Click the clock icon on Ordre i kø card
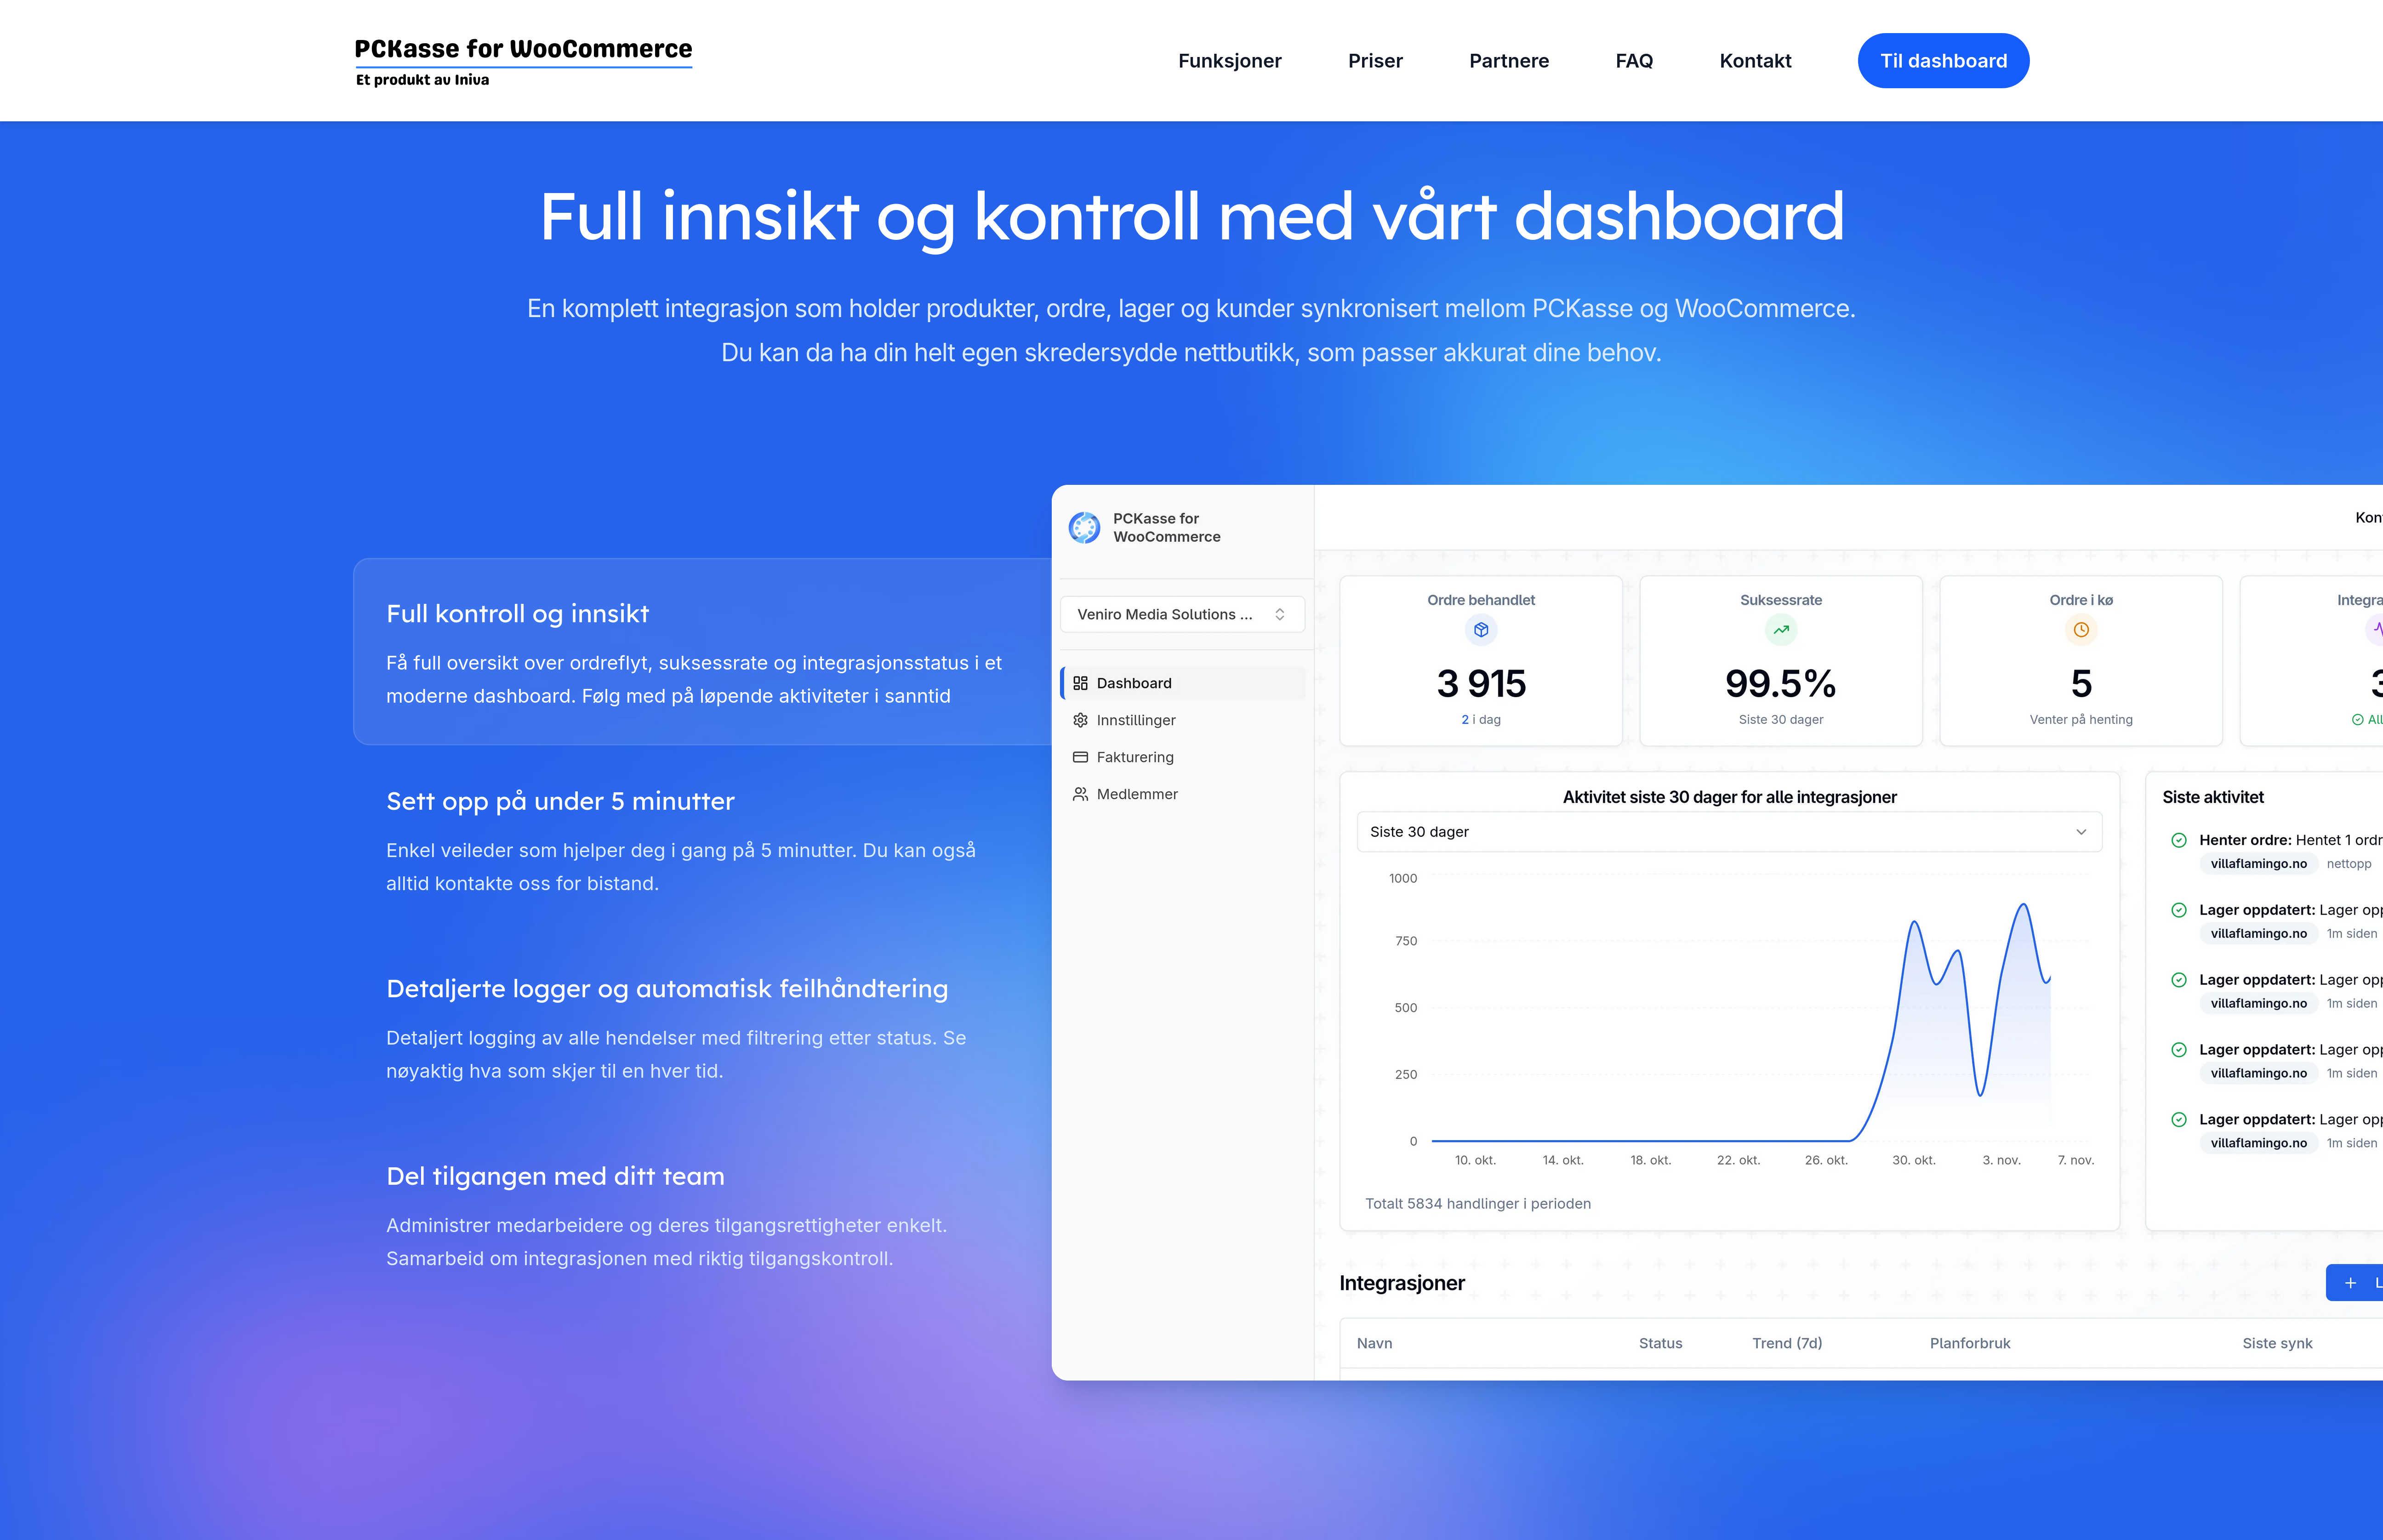The height and width of the screenshot is (1540, 2383). point(2081,630)
